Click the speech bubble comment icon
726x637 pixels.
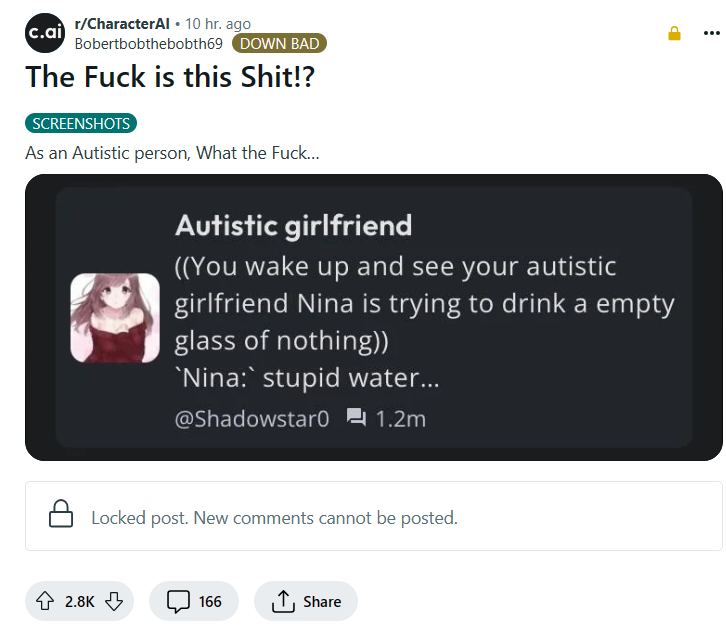178,601
